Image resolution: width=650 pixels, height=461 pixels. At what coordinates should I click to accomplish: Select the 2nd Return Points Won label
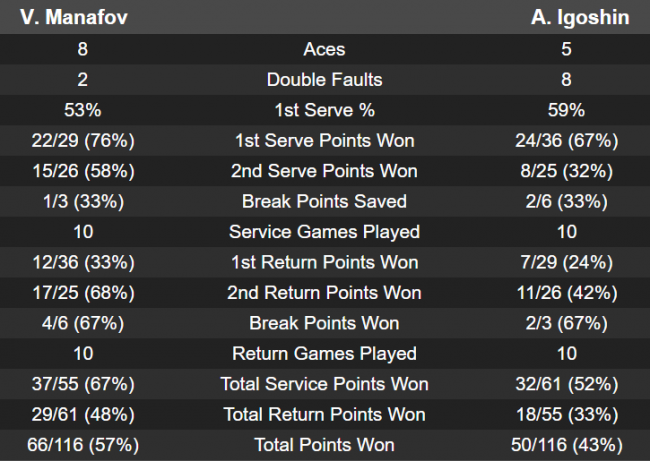pos(324,293)
